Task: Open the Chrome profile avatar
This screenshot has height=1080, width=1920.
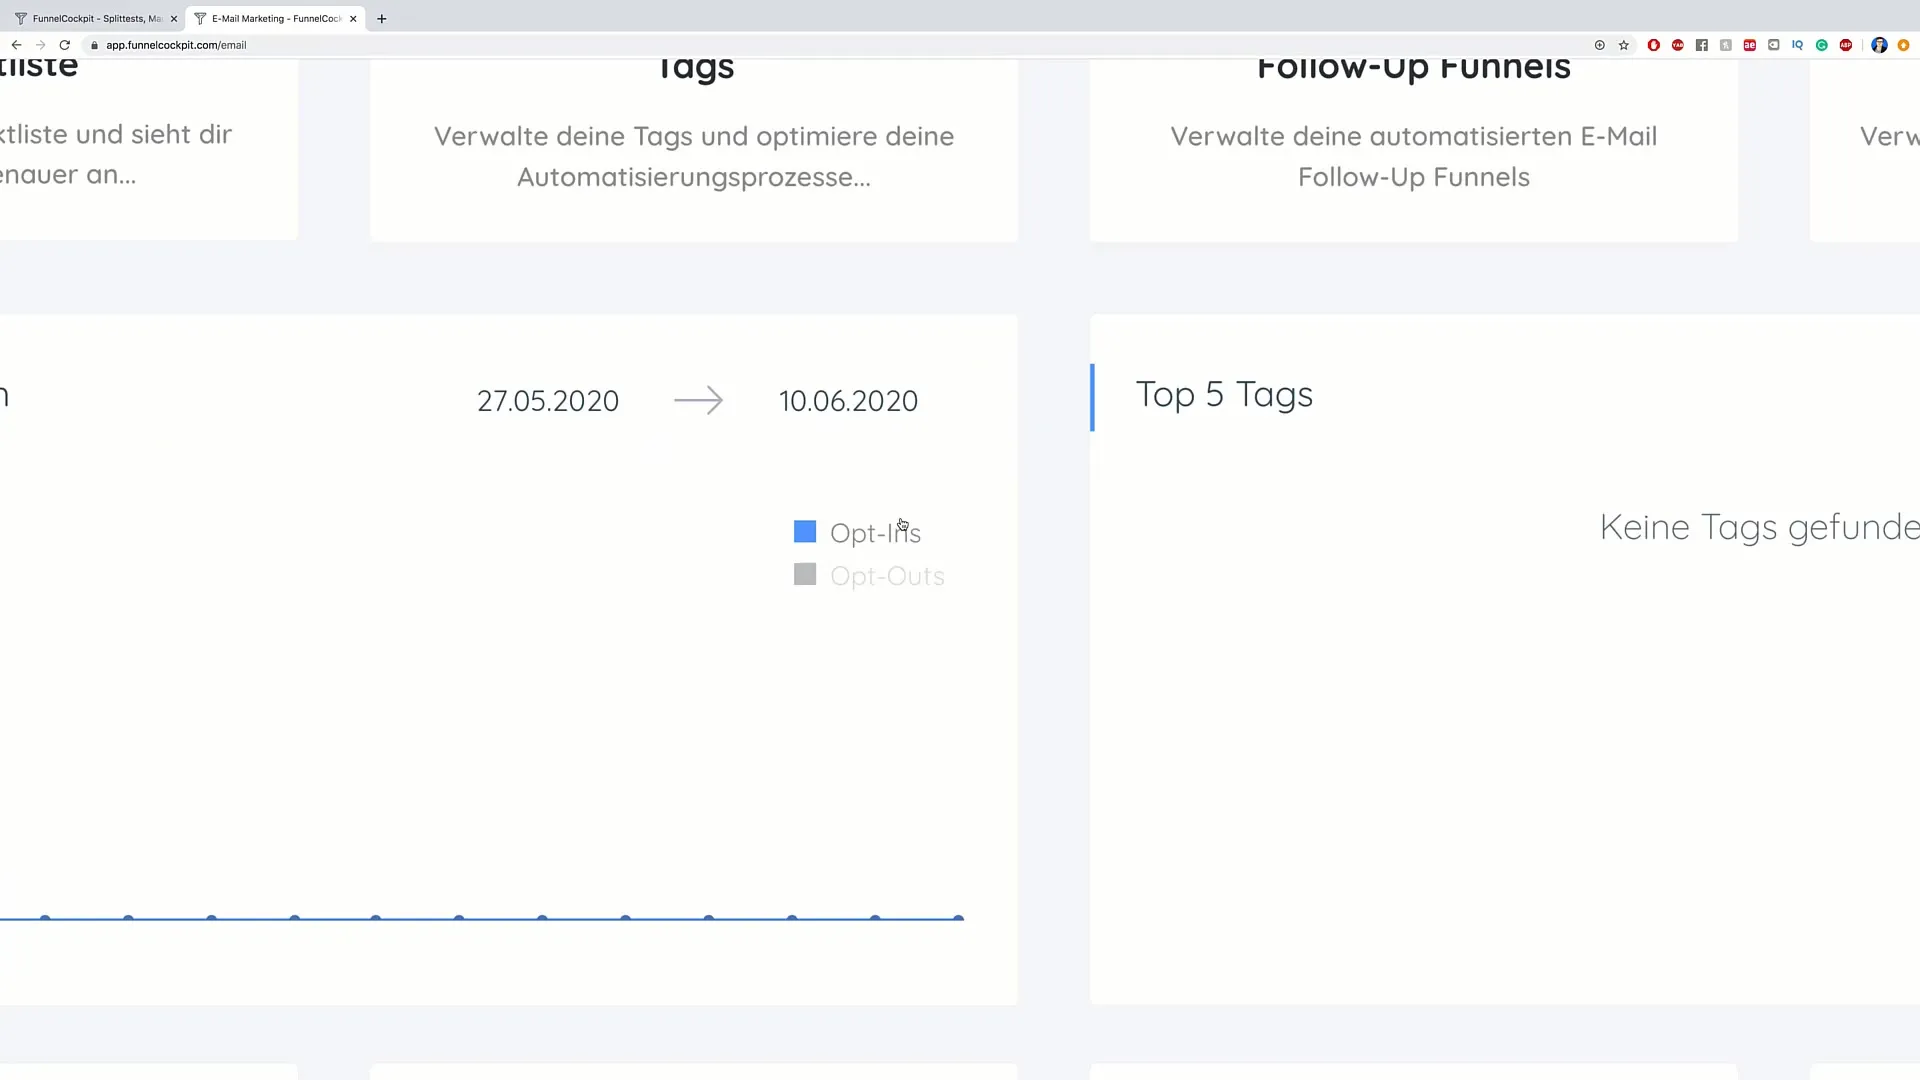Action: [1879, 45]
